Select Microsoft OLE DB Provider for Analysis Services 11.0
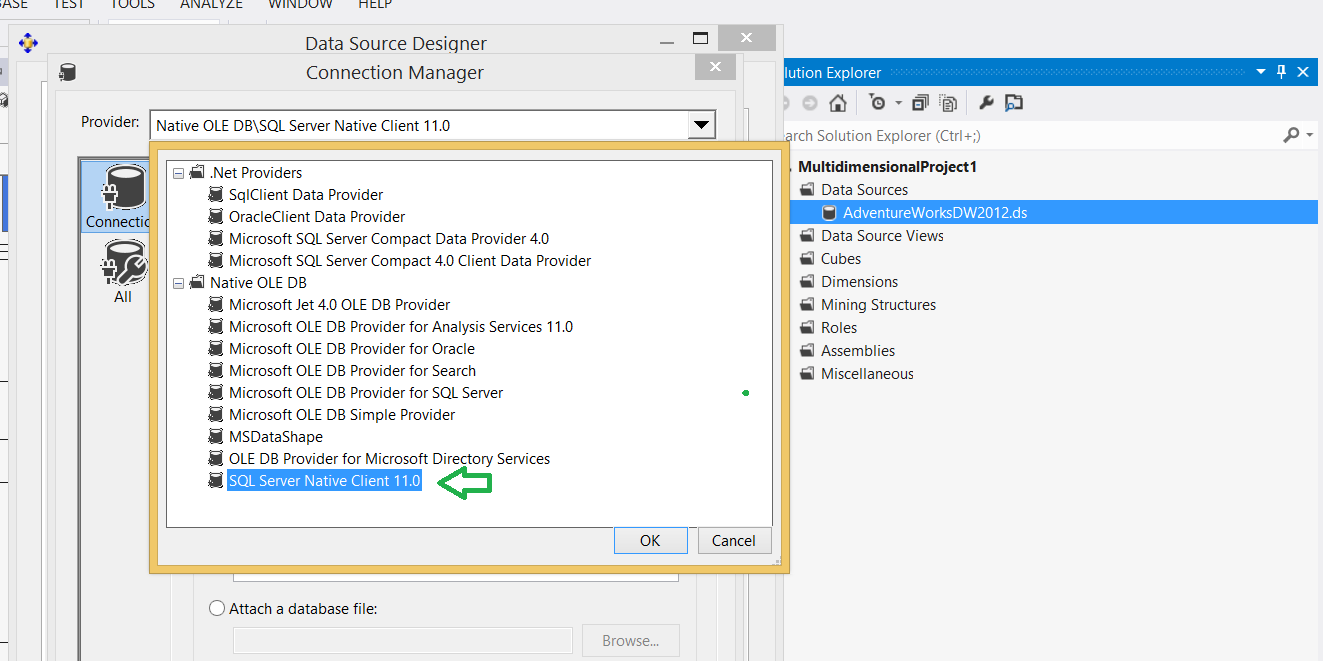Viewport: 1323px width, 661px height. click(x=401, y=326)
